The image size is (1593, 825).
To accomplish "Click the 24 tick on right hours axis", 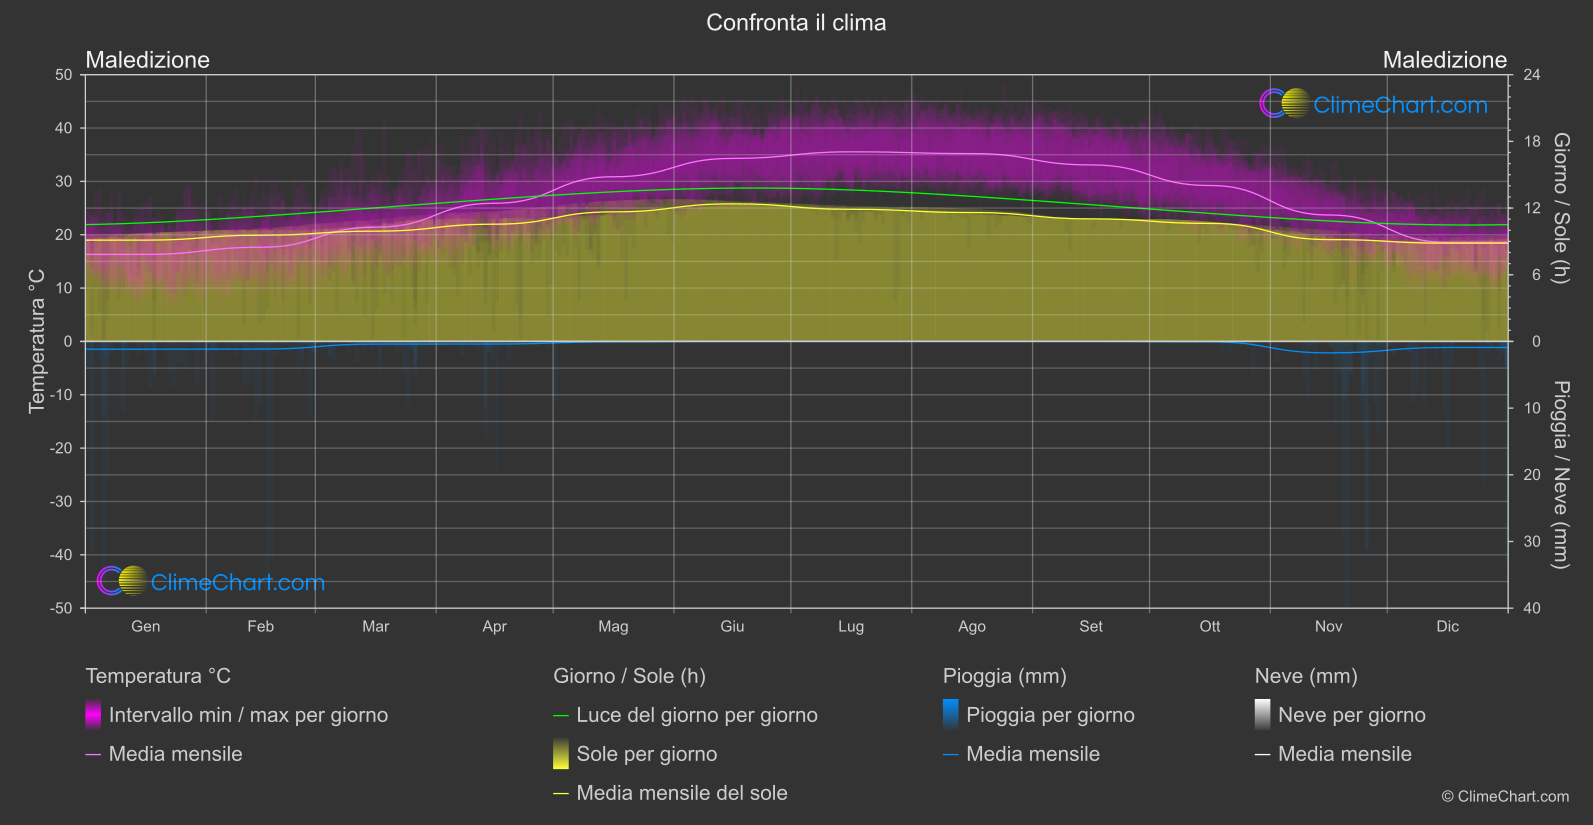I will coord(1531,75).
